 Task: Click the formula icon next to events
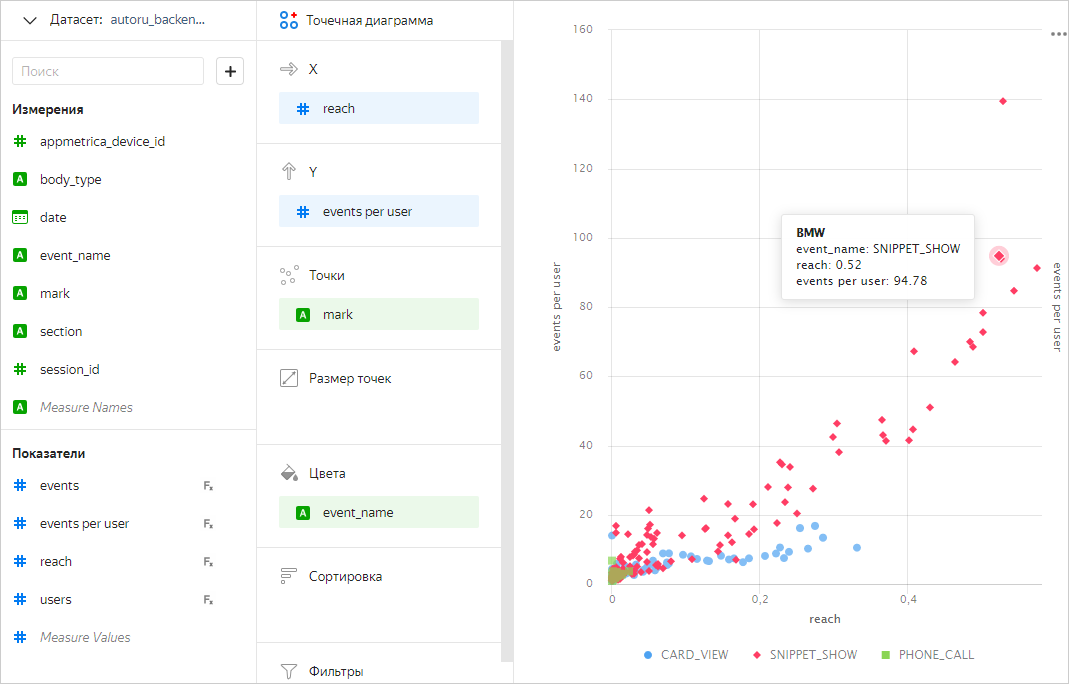(208, 486)
